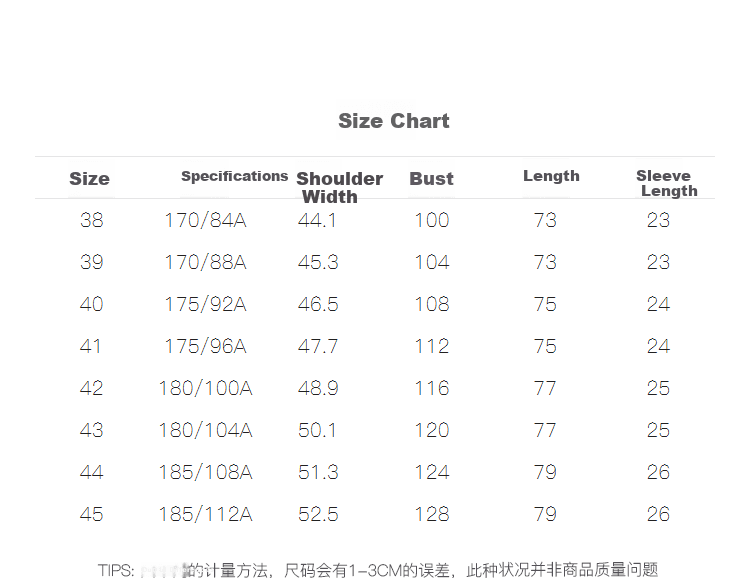Select shoulder width value 44.1
This screenshot has width=750, height=578.
click(x=317, y=220)
